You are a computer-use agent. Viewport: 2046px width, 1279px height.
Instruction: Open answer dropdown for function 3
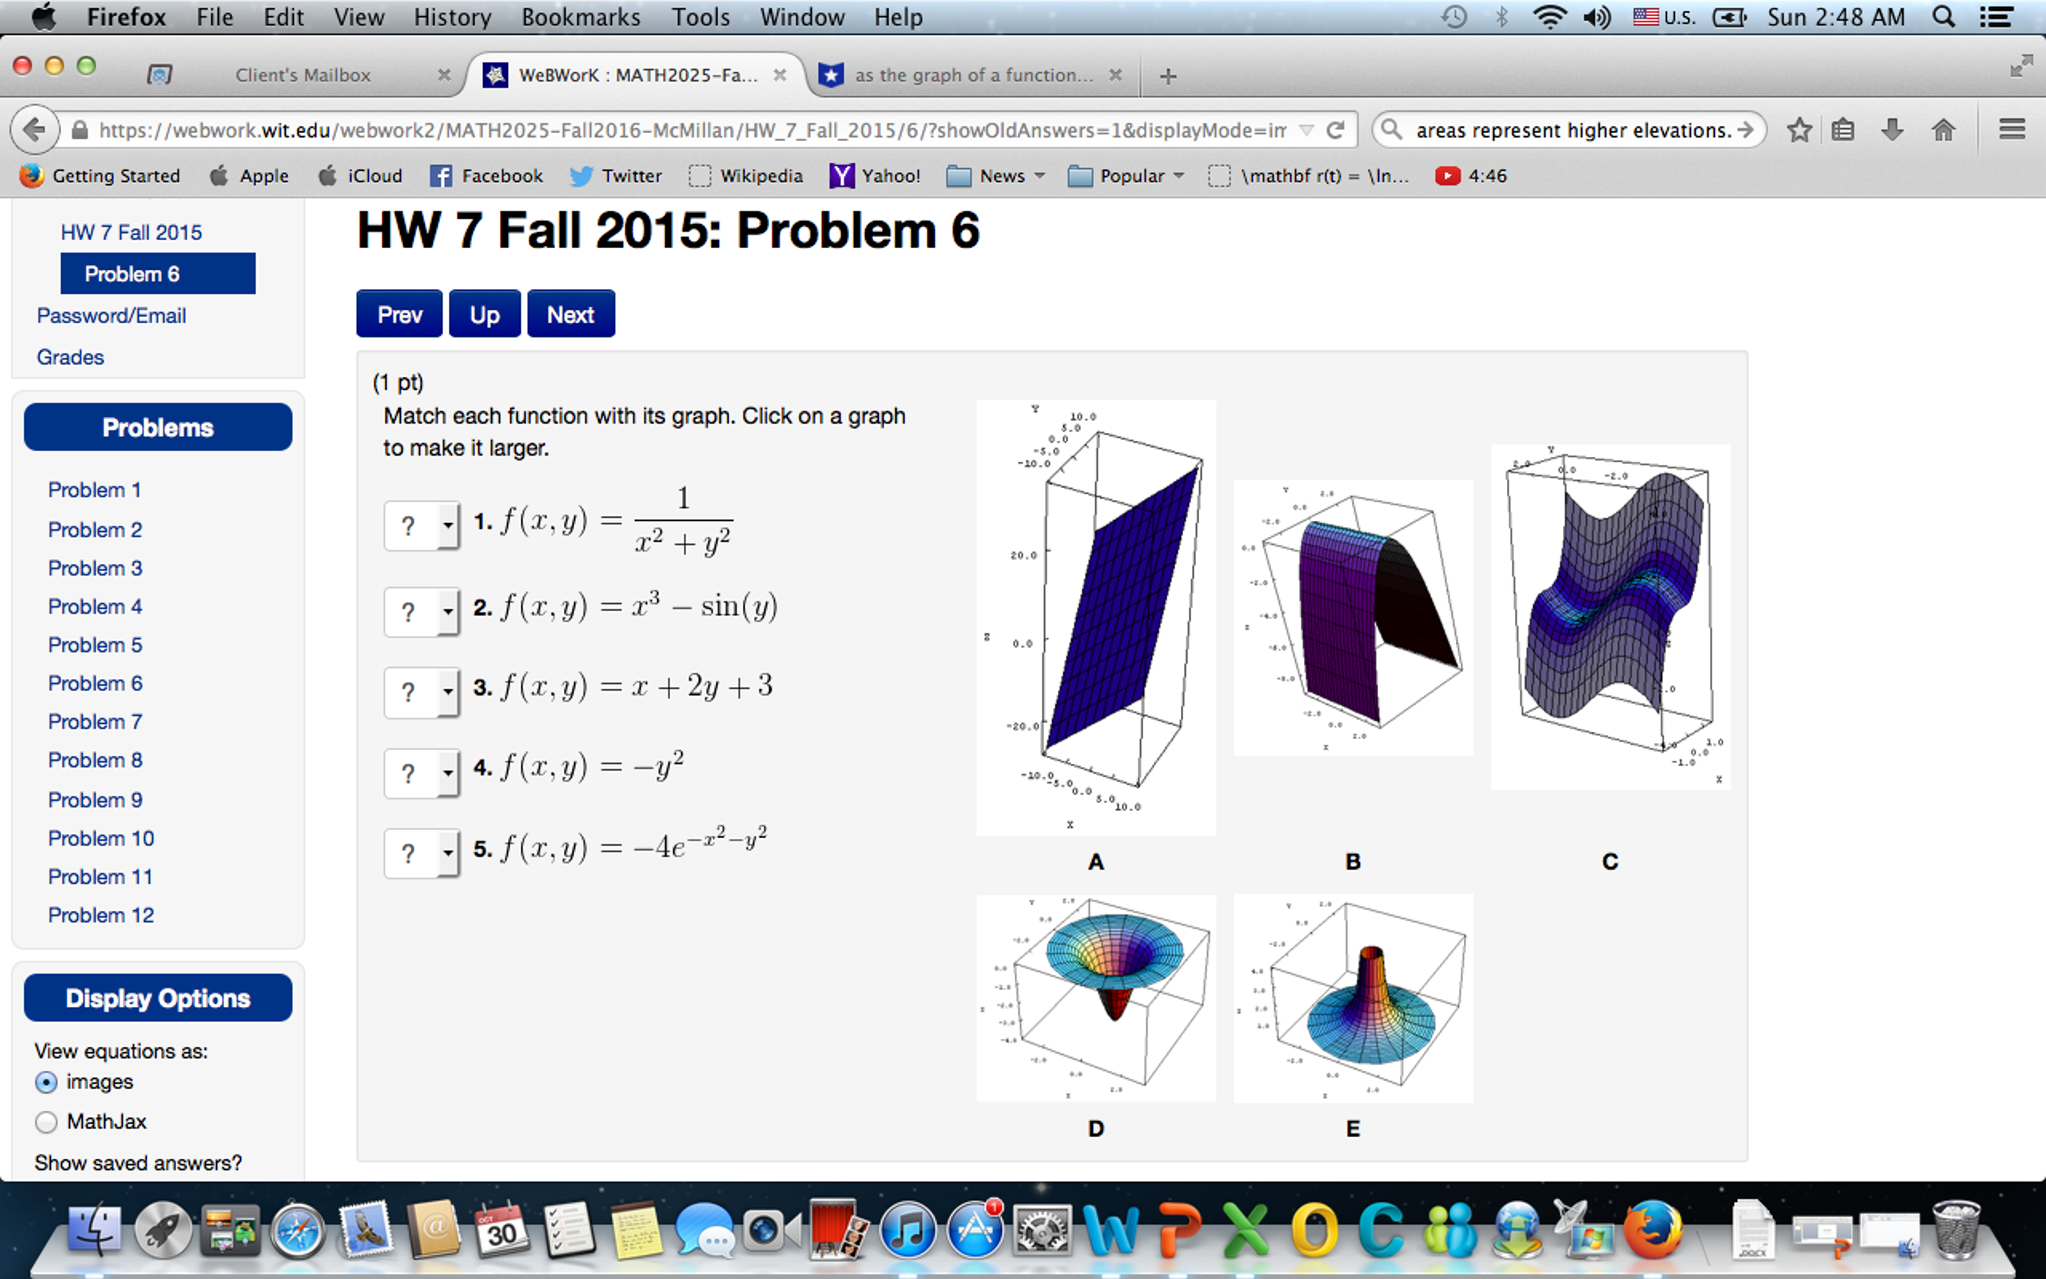[x=421, y=691]
